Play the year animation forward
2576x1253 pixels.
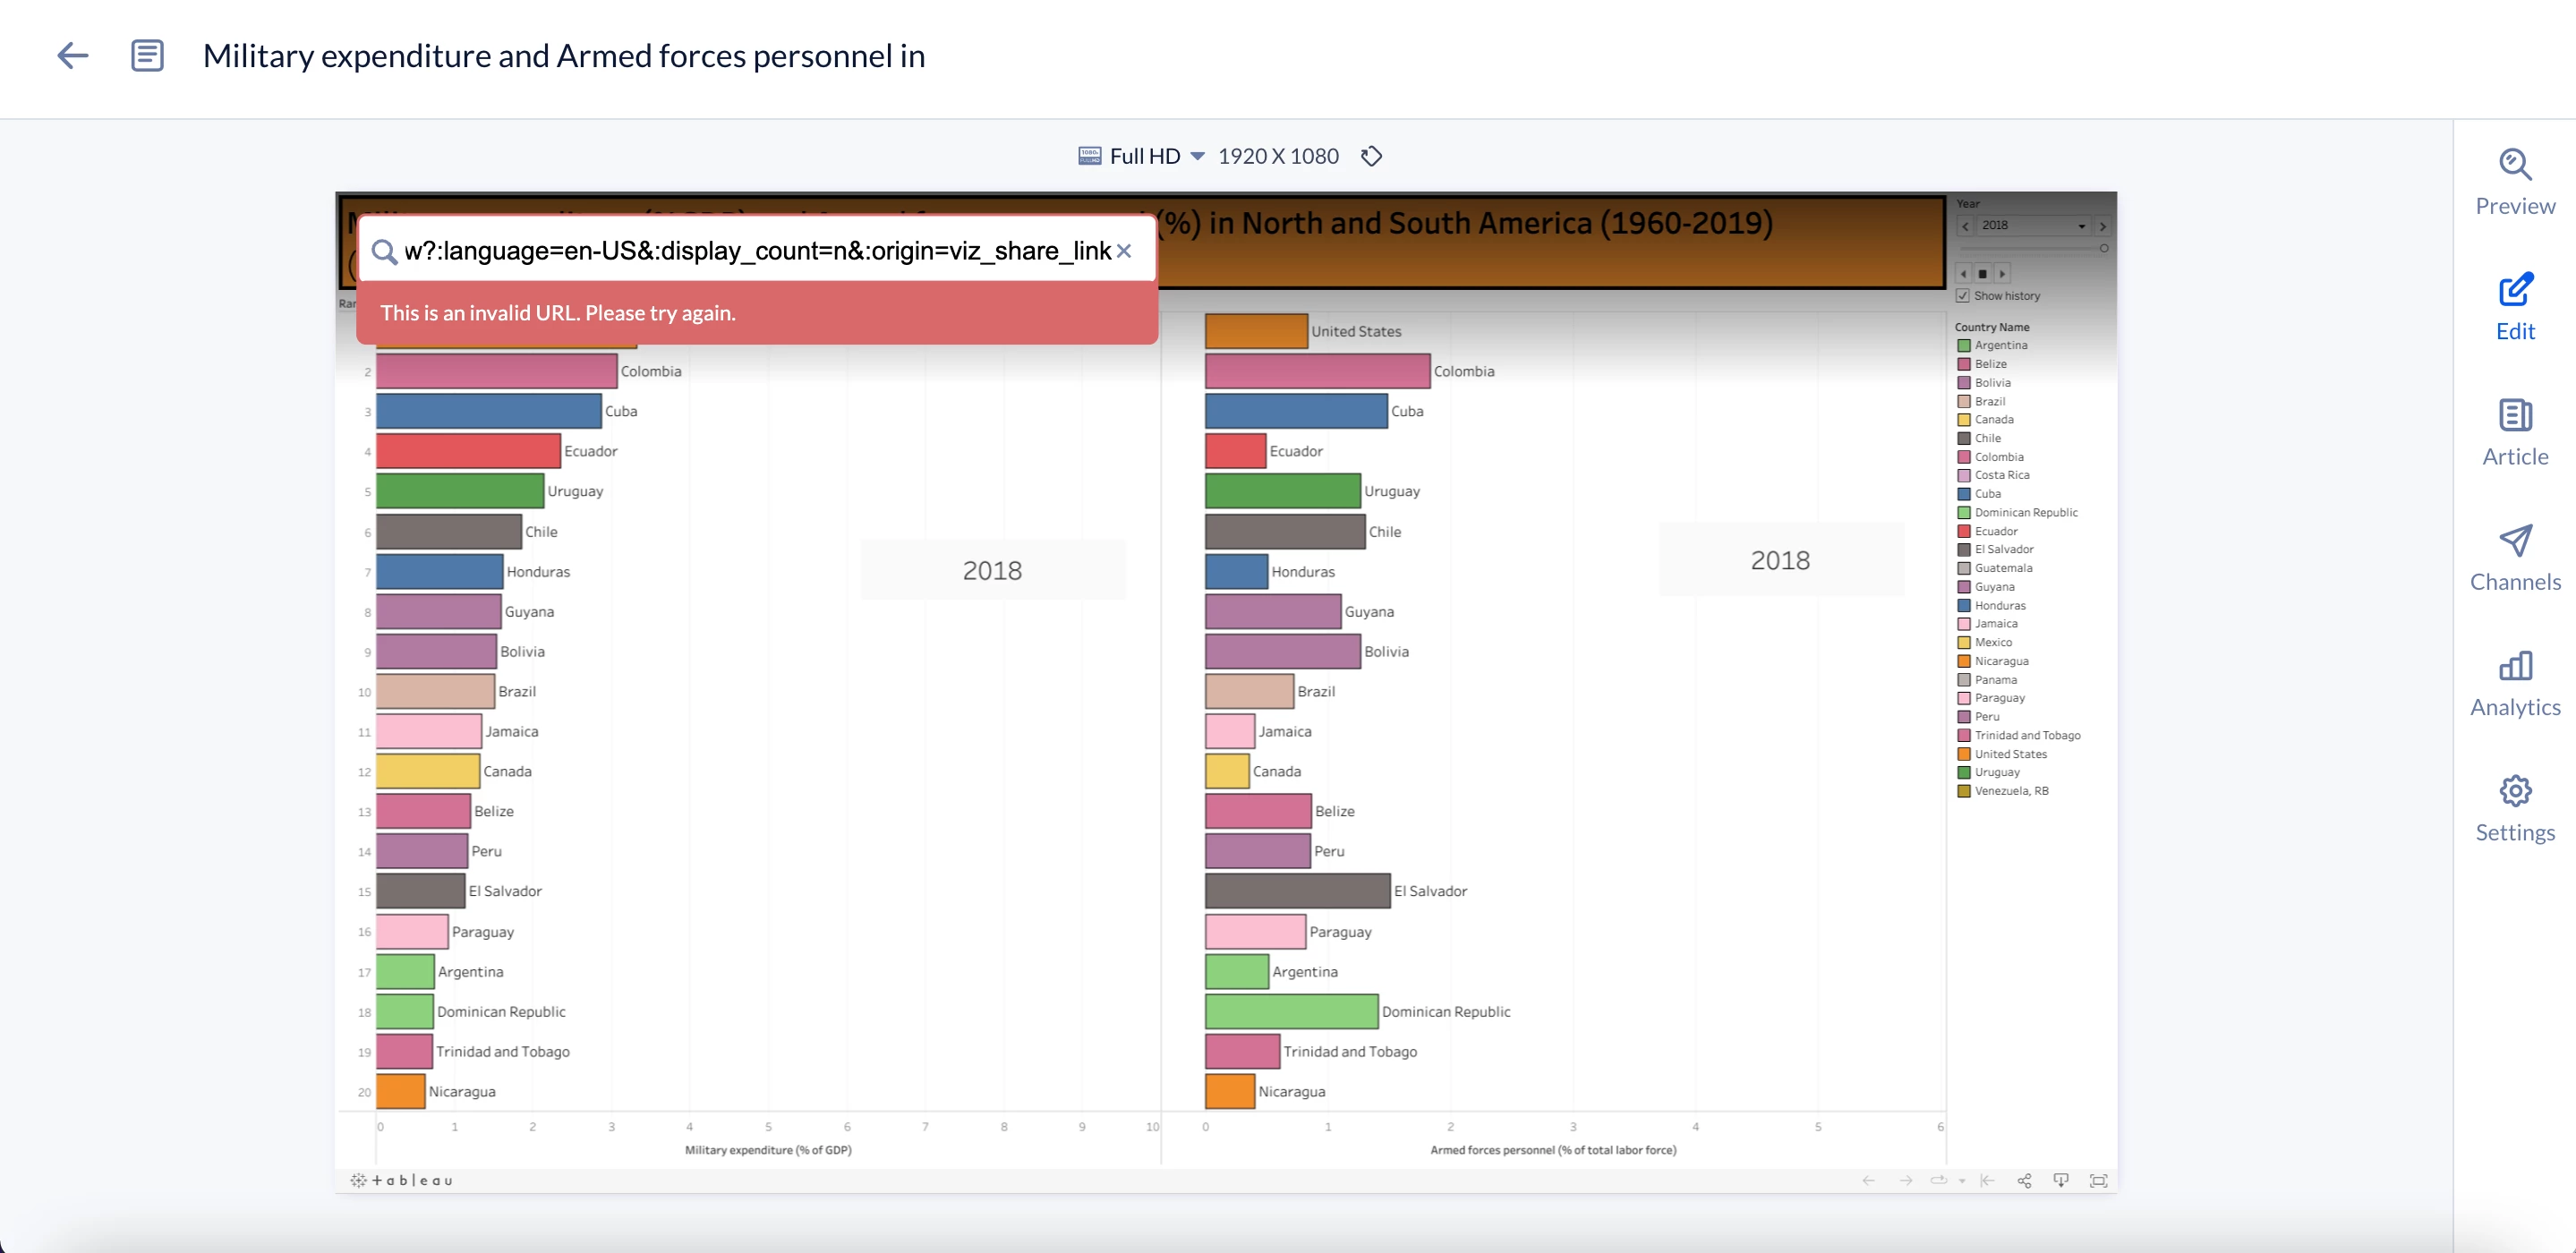pyautogui.click(x=2002, y=274)
